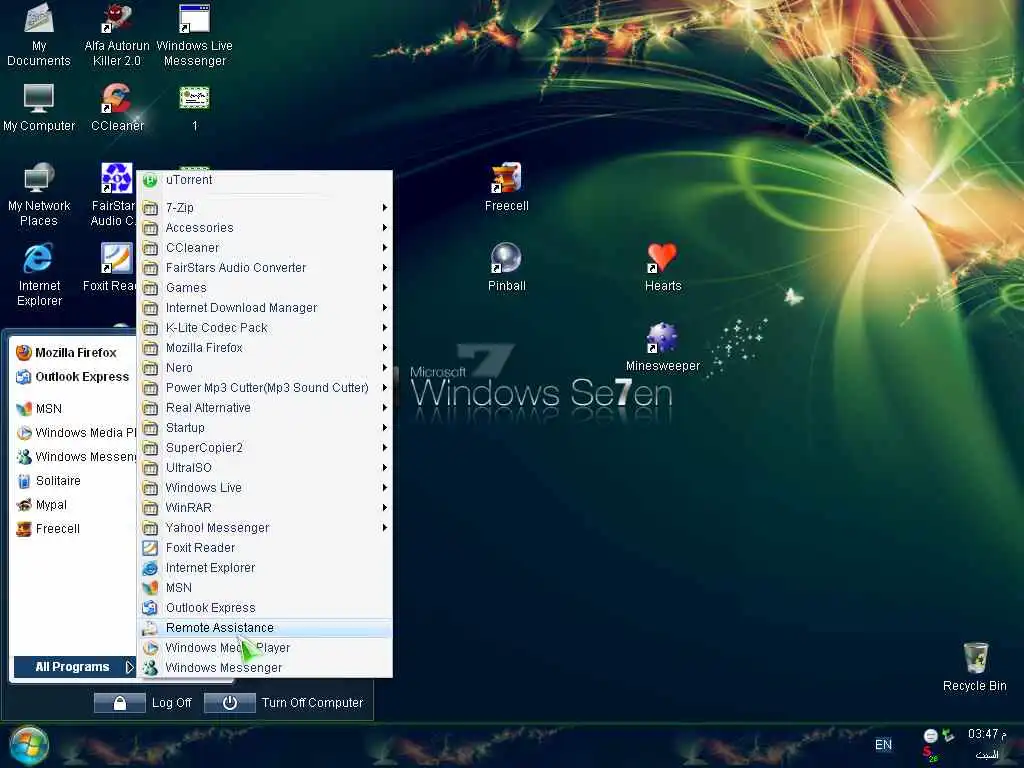The height and width of the screenshot is (768, 1024).
Task: Expand the CCleaner program folder
Action: tap(266, 248)
